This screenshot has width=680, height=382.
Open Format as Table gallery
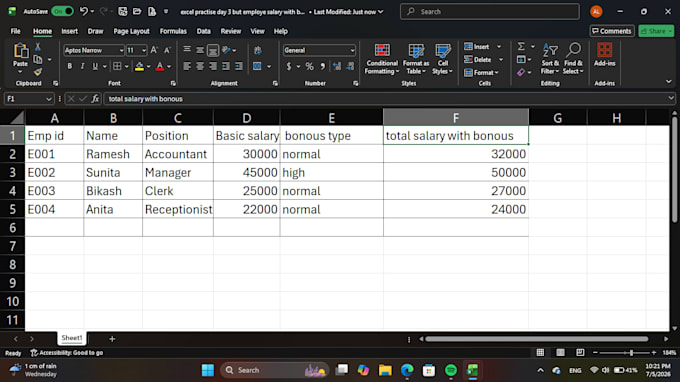tap(415, 59)
